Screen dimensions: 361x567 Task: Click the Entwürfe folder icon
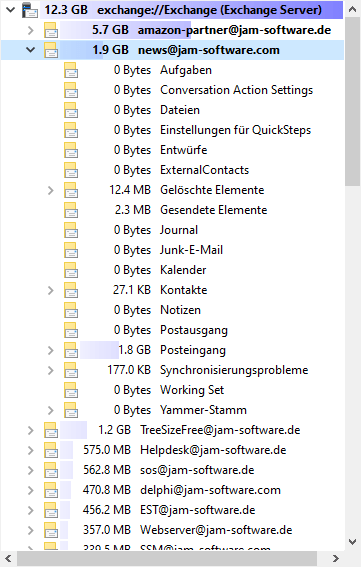coord(71,150)
